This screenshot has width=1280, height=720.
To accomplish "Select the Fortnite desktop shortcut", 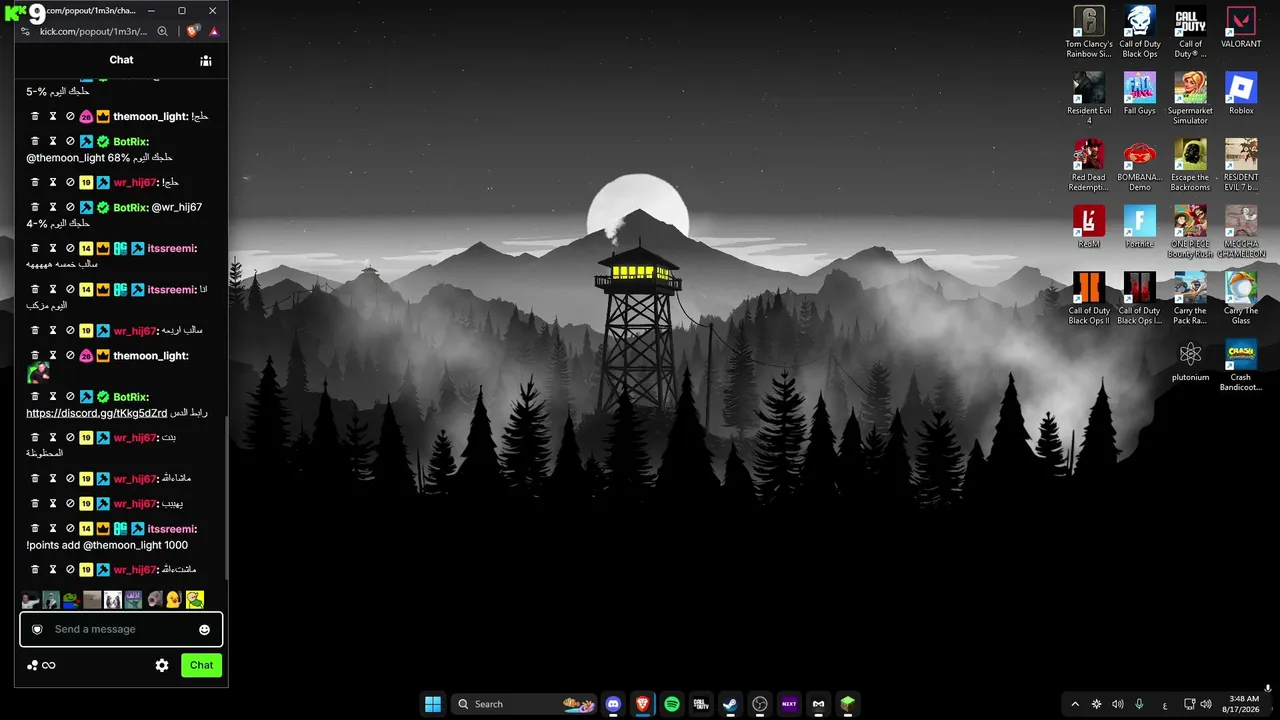I will click(1140, 227).
